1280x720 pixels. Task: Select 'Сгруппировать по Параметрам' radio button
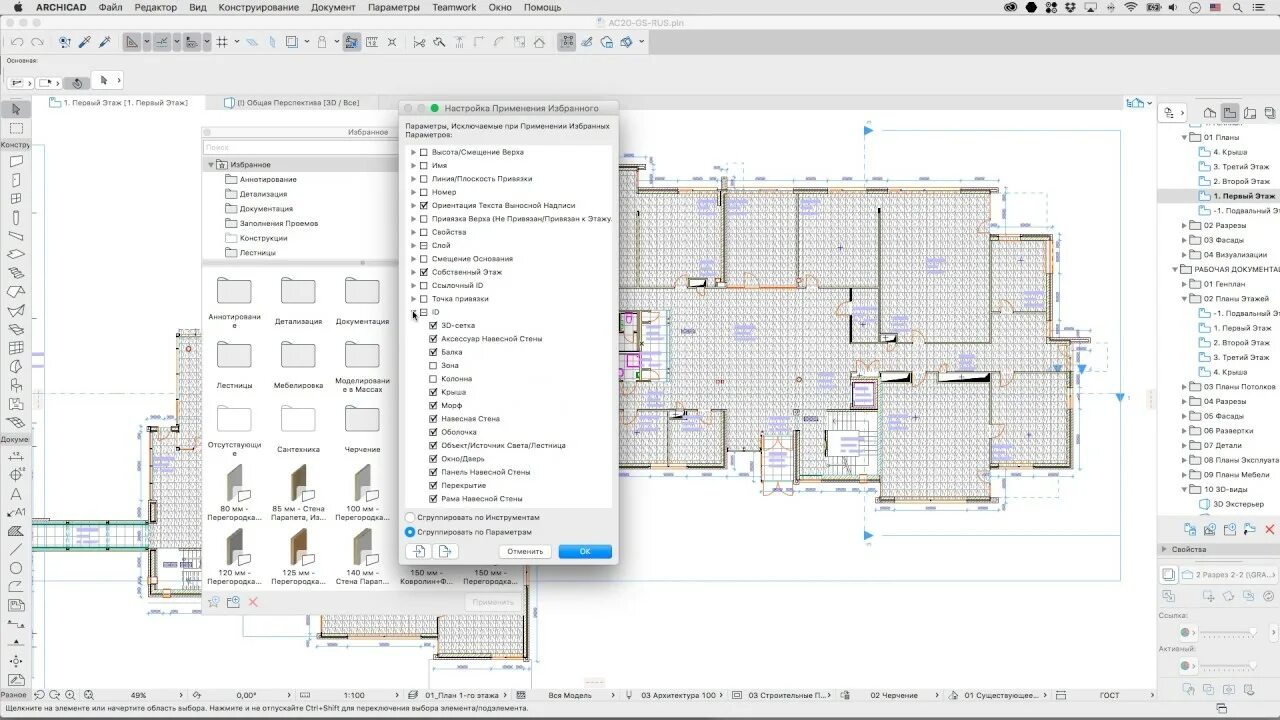coord(410,532)
